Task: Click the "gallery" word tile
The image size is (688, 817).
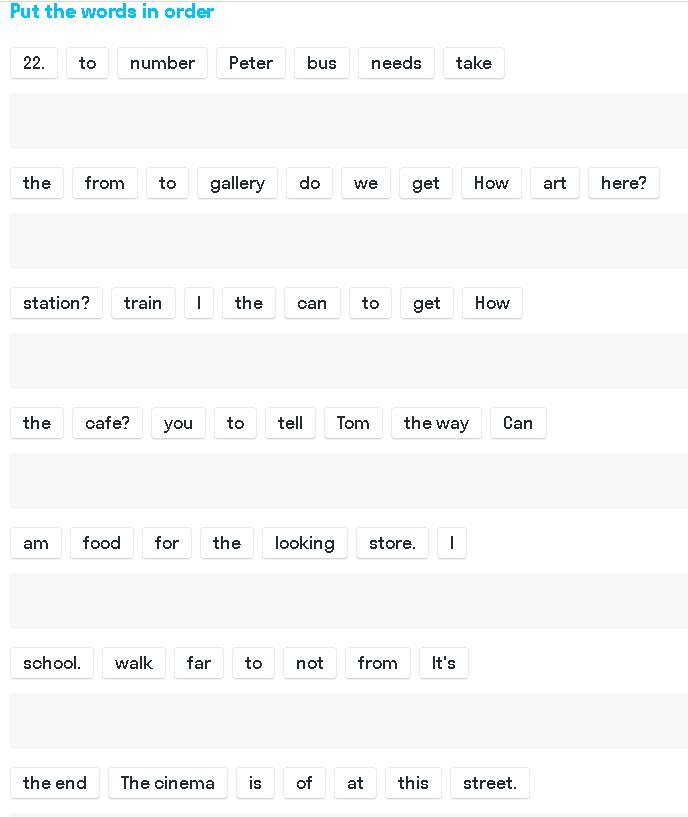Action: pos(237,183)
